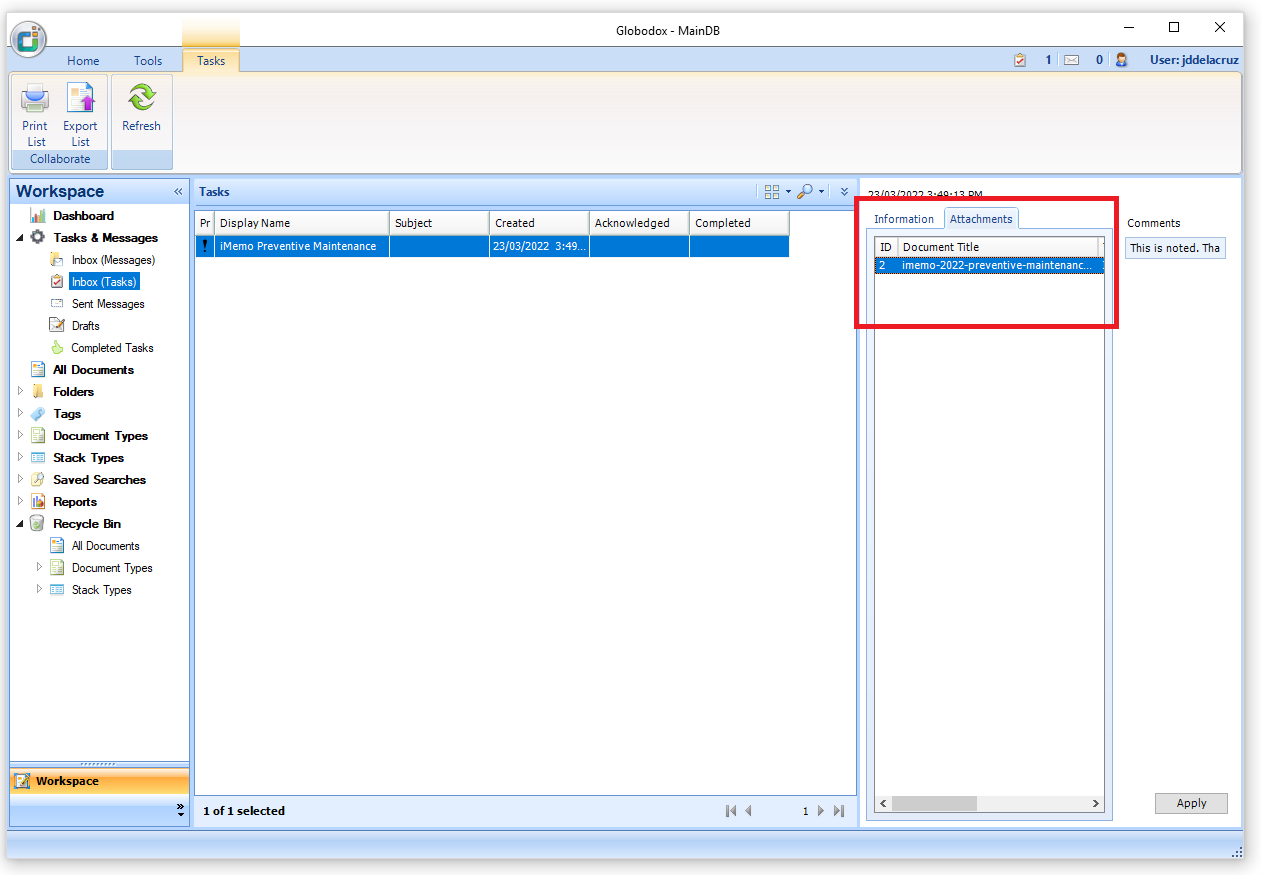The height and width of the screenshot is (875, 1261).
Task: Open the search options dropdown arrow
Action: tap(822, 192)
